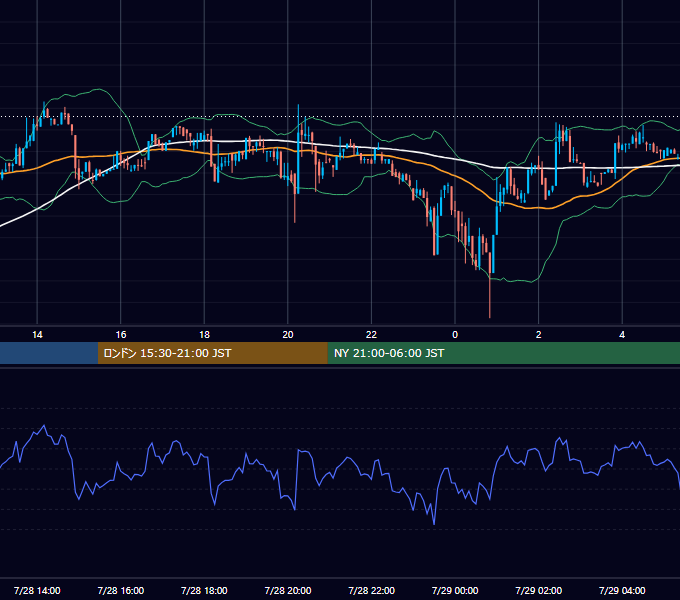Click the '14' hour axis label
This screenshot has height=600, width=680.
pos(37,335)
